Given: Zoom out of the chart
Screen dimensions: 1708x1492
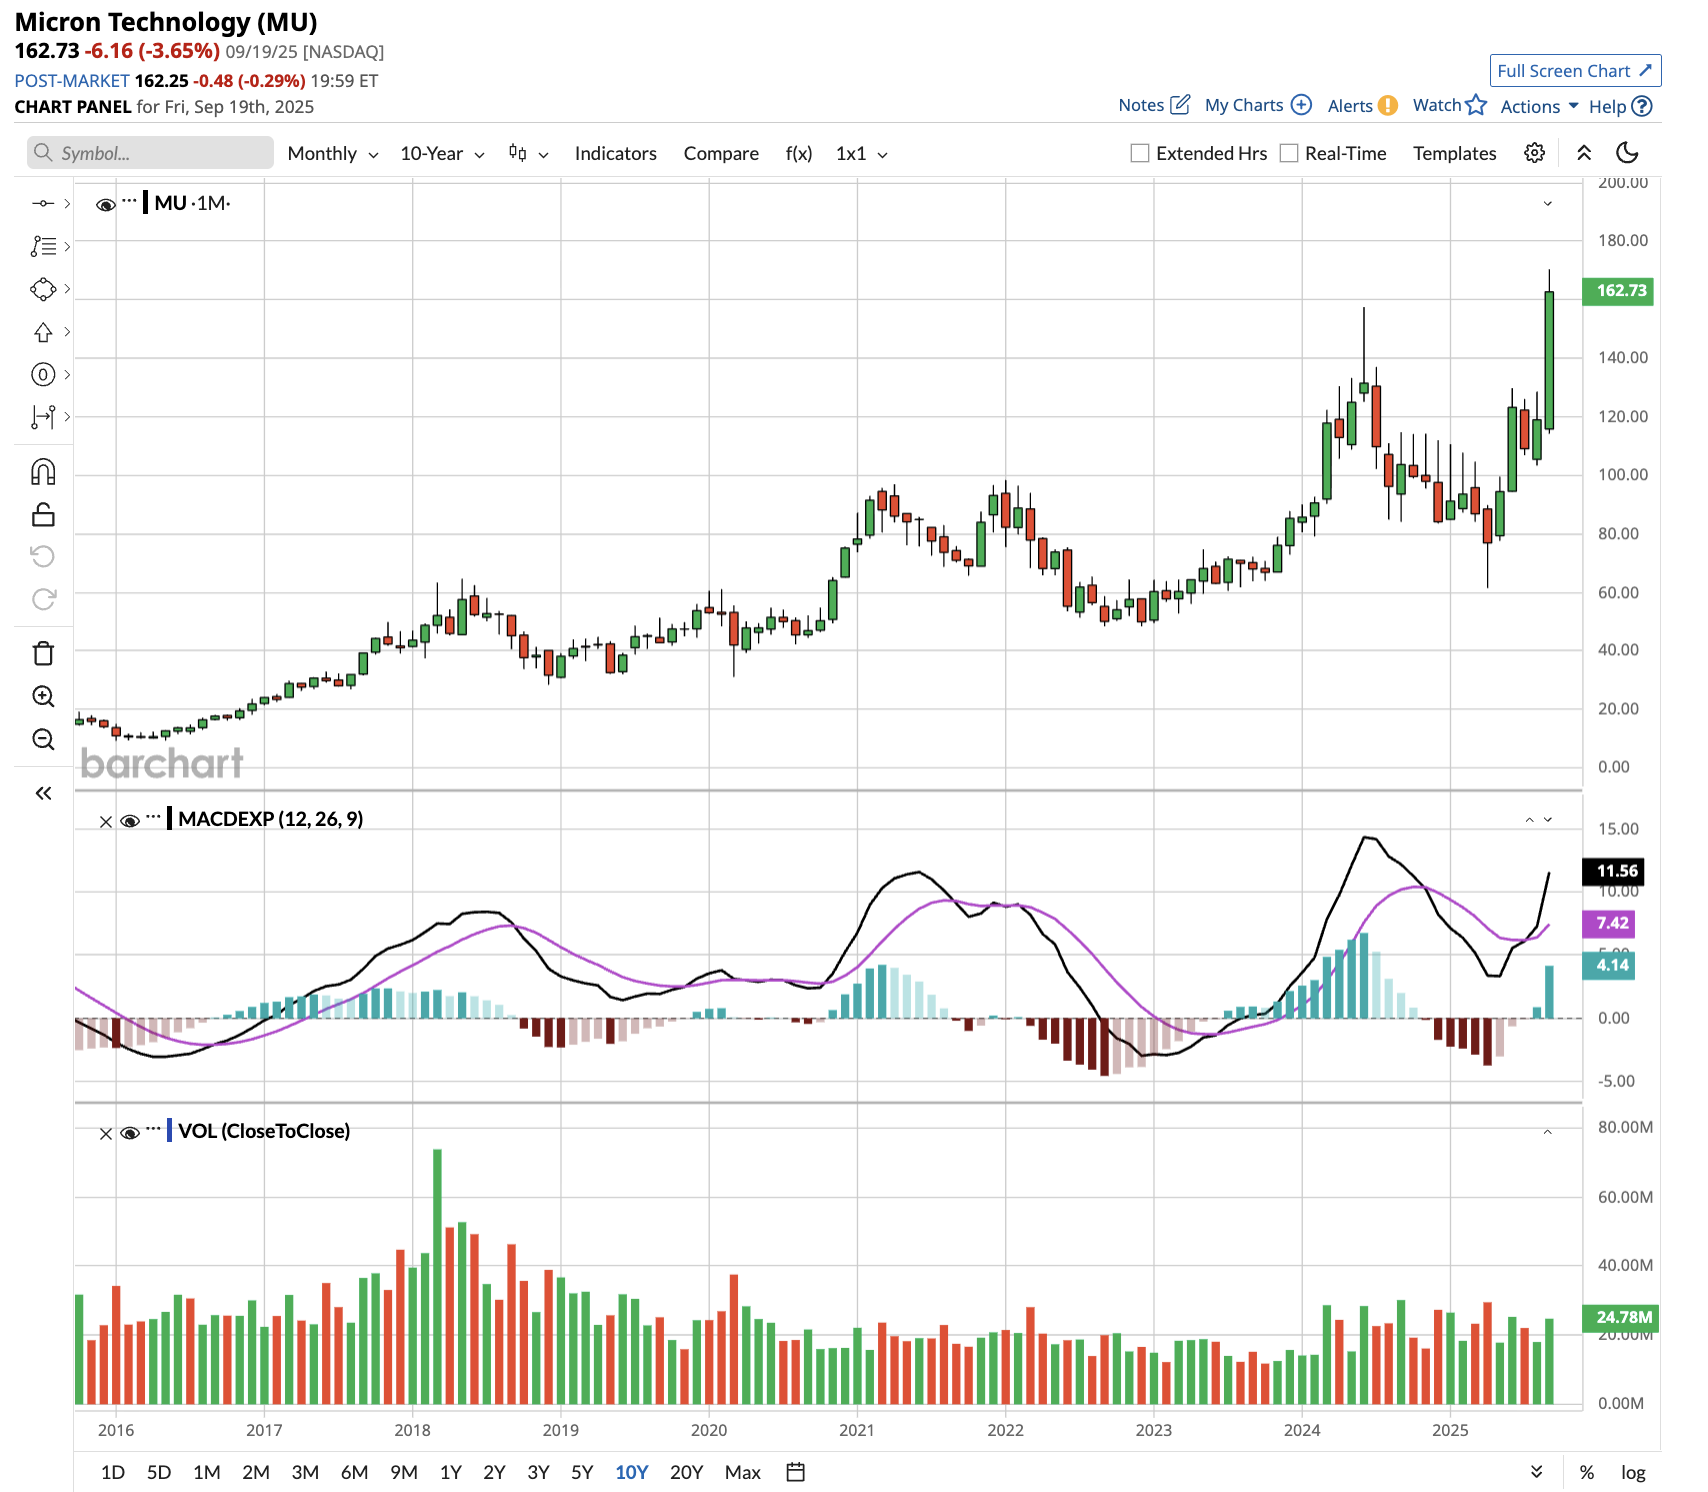Looking at the screenshot, I should 43,739.
